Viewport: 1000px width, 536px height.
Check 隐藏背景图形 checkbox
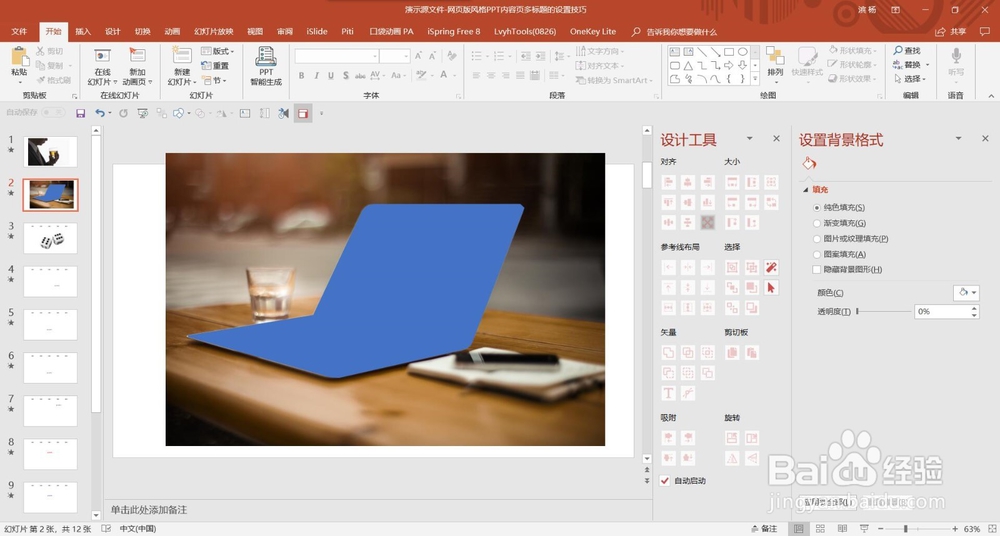[816, 269]
